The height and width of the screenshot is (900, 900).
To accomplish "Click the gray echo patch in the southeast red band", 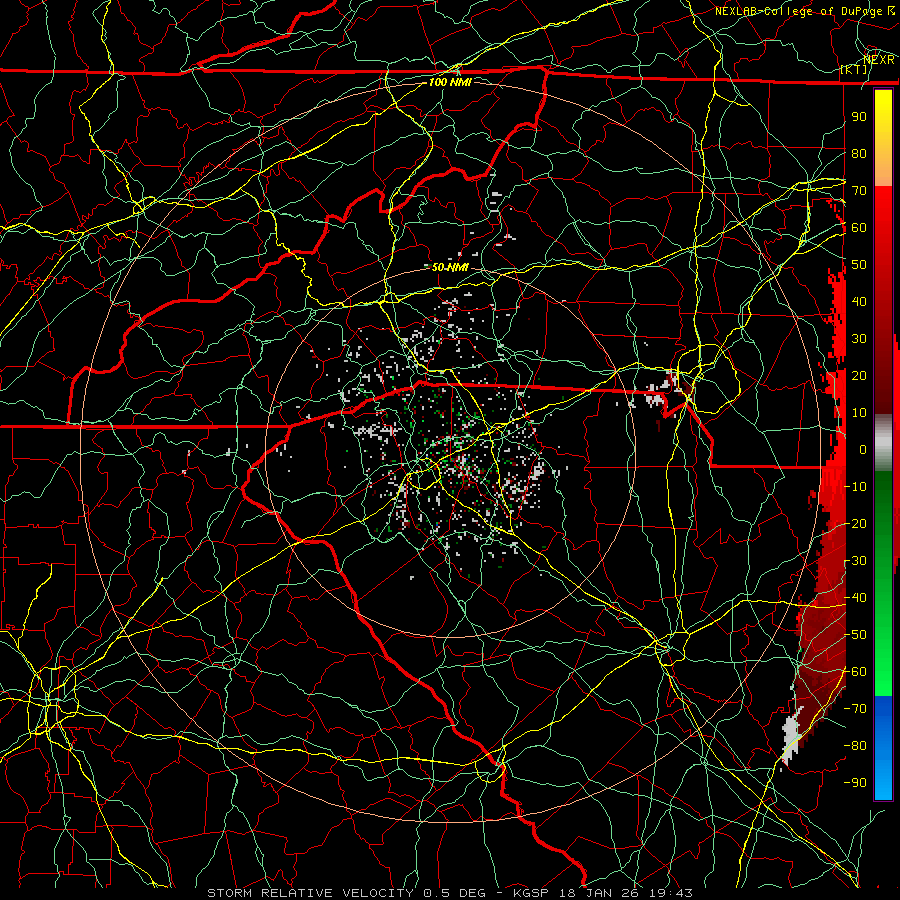I will tap(792, 734).
